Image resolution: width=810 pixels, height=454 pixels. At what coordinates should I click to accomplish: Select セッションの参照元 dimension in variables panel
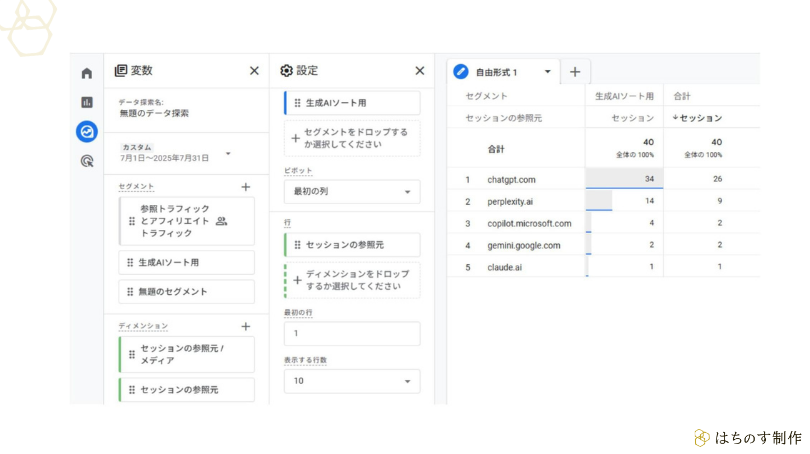coord(186,390)
